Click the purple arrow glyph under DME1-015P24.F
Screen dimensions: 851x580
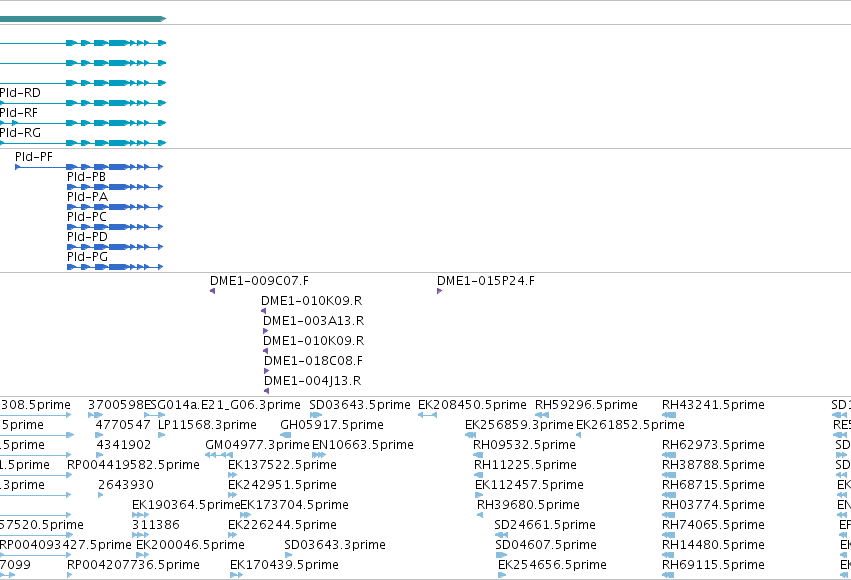[x=439, y=291]
